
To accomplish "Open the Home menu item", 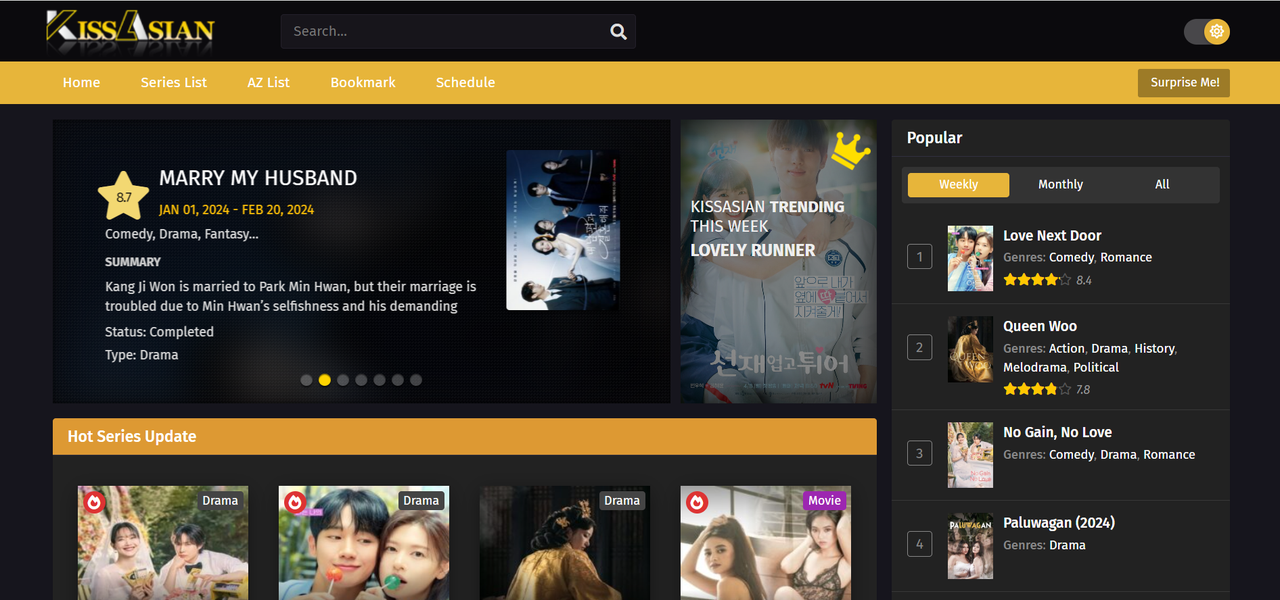I will 81,82.
